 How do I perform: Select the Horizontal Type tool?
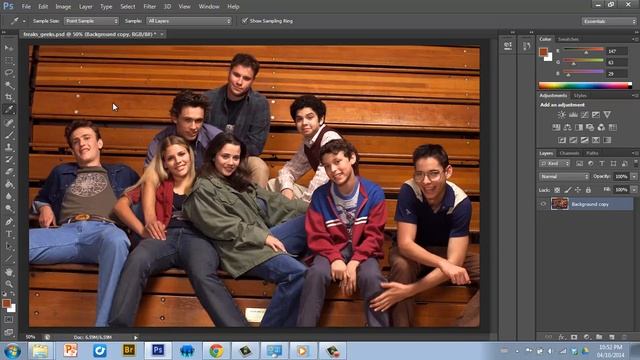tap(9, 234)
